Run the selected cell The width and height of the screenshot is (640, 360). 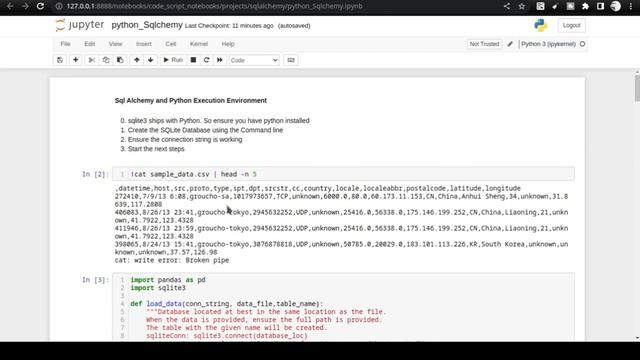[173, 60]
